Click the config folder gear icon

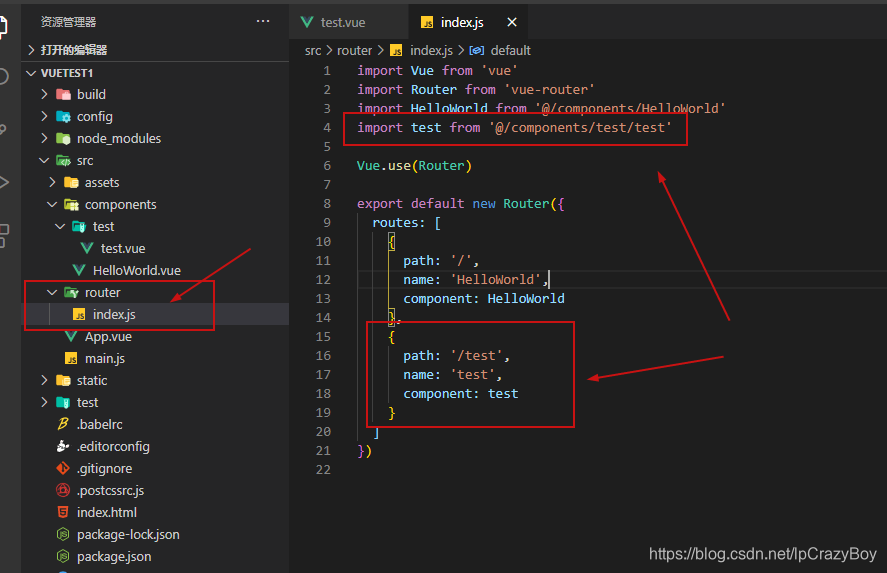click(x=63, y=117)
